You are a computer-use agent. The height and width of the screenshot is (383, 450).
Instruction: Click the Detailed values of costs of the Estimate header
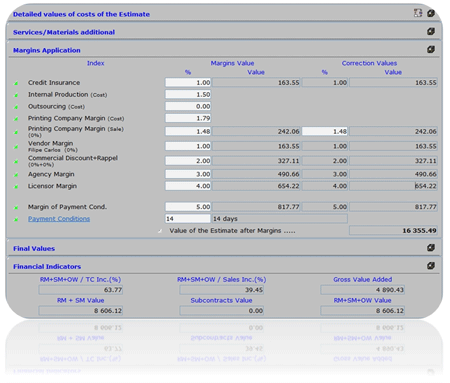tap(81, 14)
